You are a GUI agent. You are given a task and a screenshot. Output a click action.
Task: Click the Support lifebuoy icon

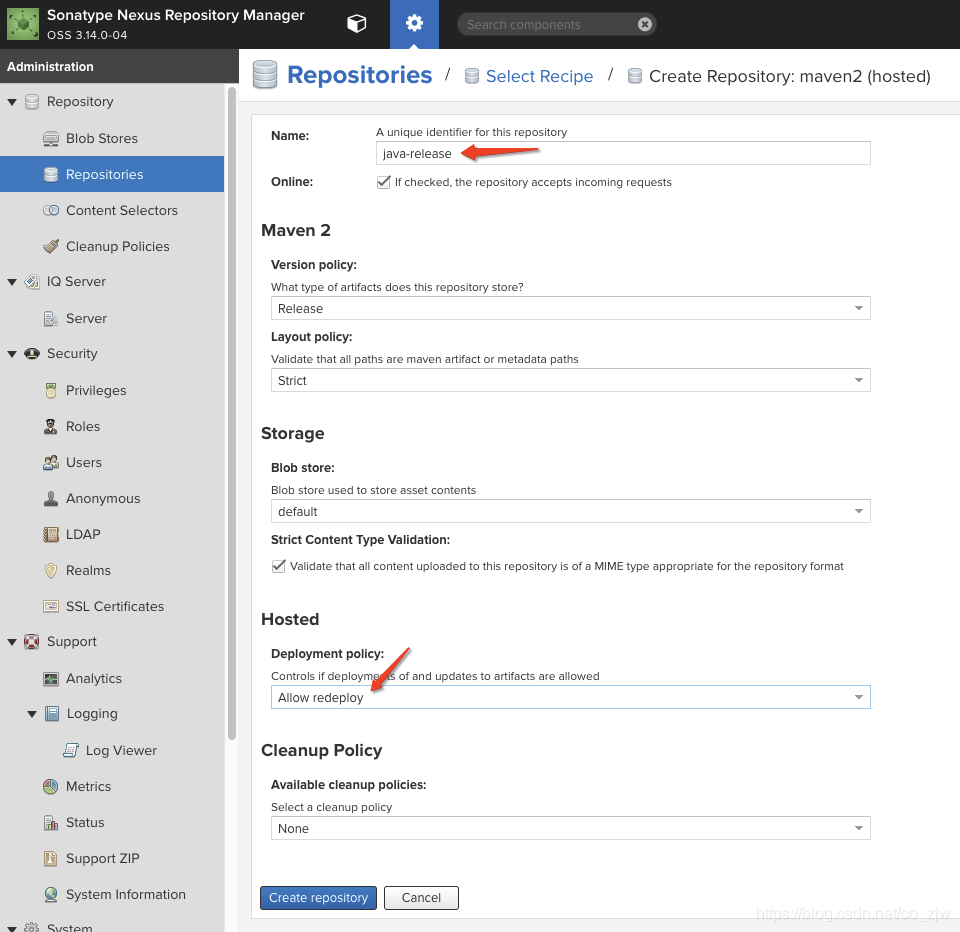click(32, 642)
